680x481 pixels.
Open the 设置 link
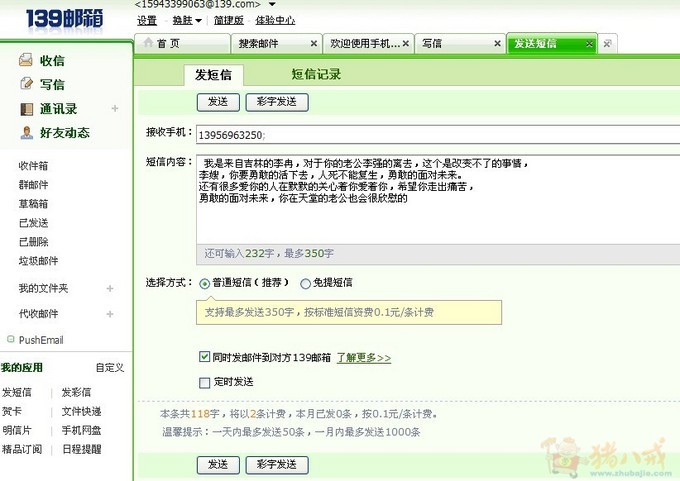147,20
